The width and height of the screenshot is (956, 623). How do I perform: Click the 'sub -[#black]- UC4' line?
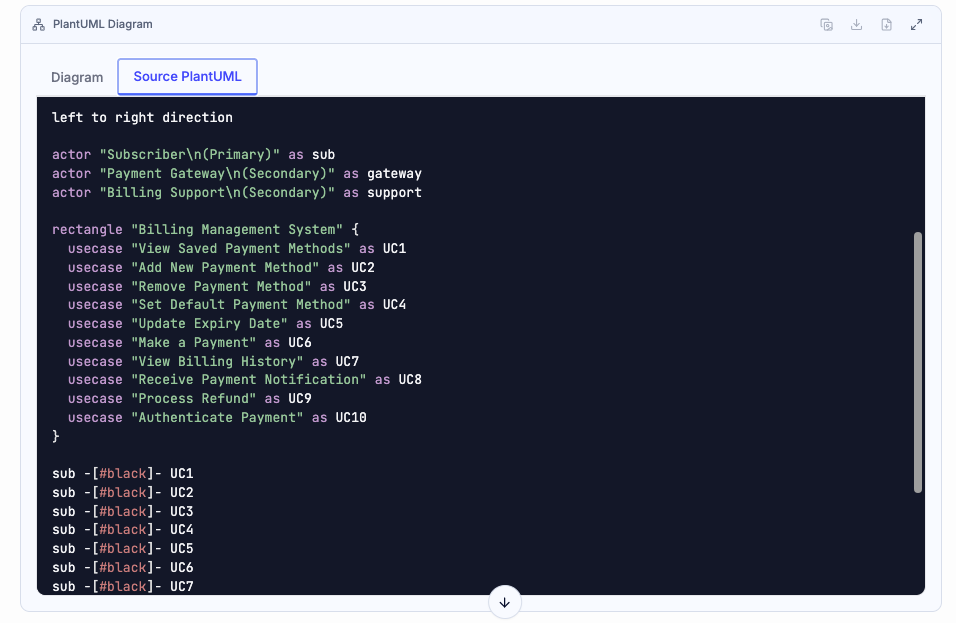[x=123, y=530]
